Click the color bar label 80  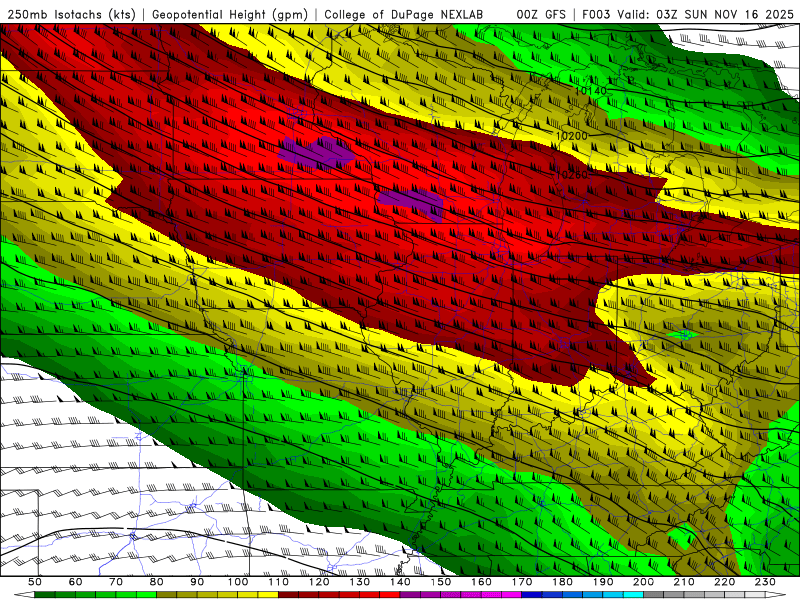157,582
